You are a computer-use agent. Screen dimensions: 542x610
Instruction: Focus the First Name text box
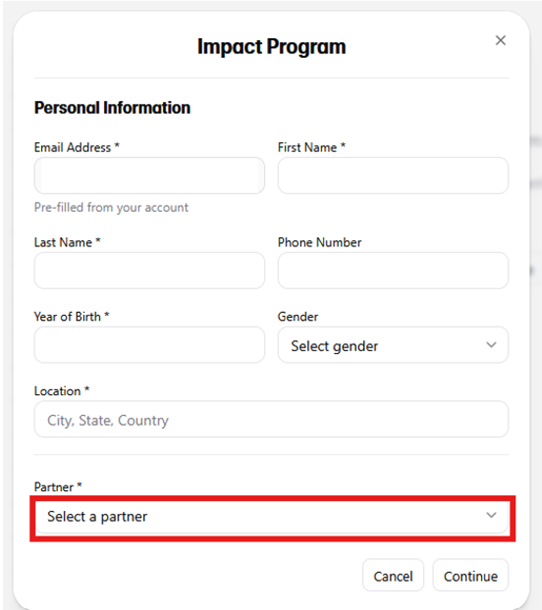point(393,175)
